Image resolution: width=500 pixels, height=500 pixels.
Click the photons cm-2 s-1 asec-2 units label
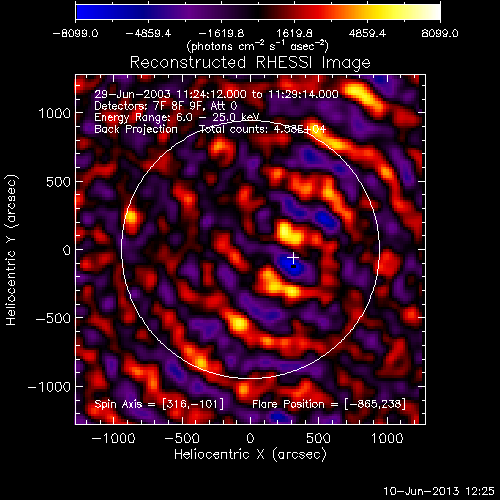pos(257,46)
